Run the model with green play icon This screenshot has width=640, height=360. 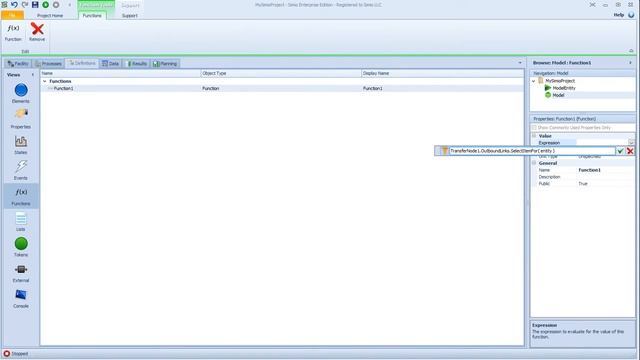(46, 4)
